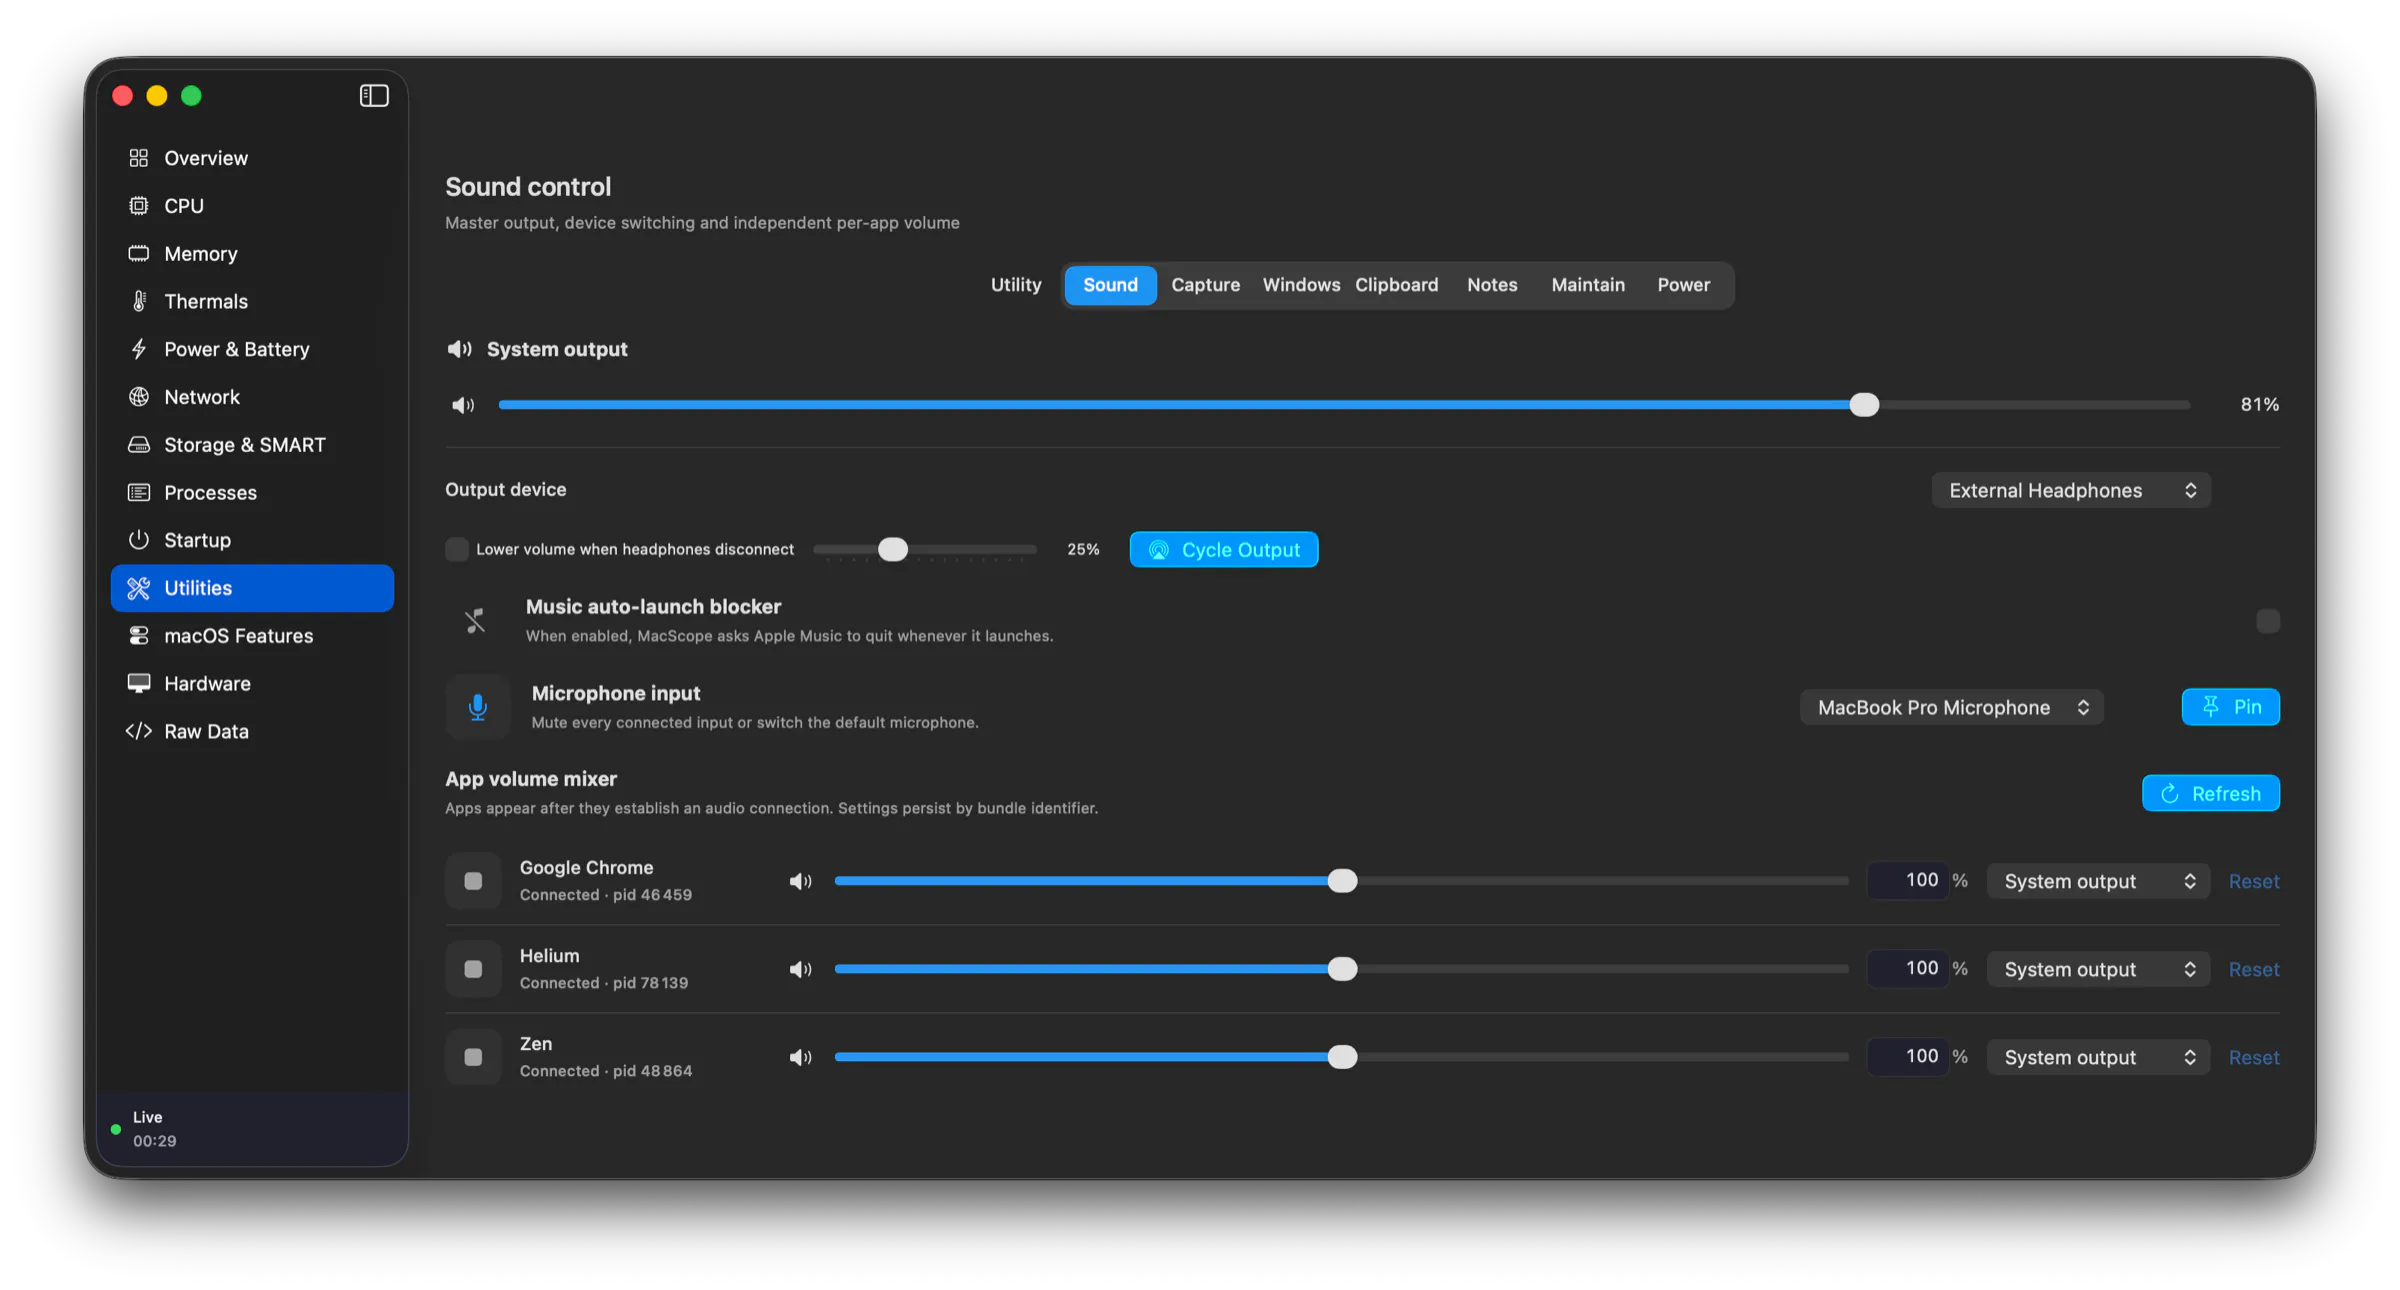Click the "Connected · pid 78139" text

[604, 983]
